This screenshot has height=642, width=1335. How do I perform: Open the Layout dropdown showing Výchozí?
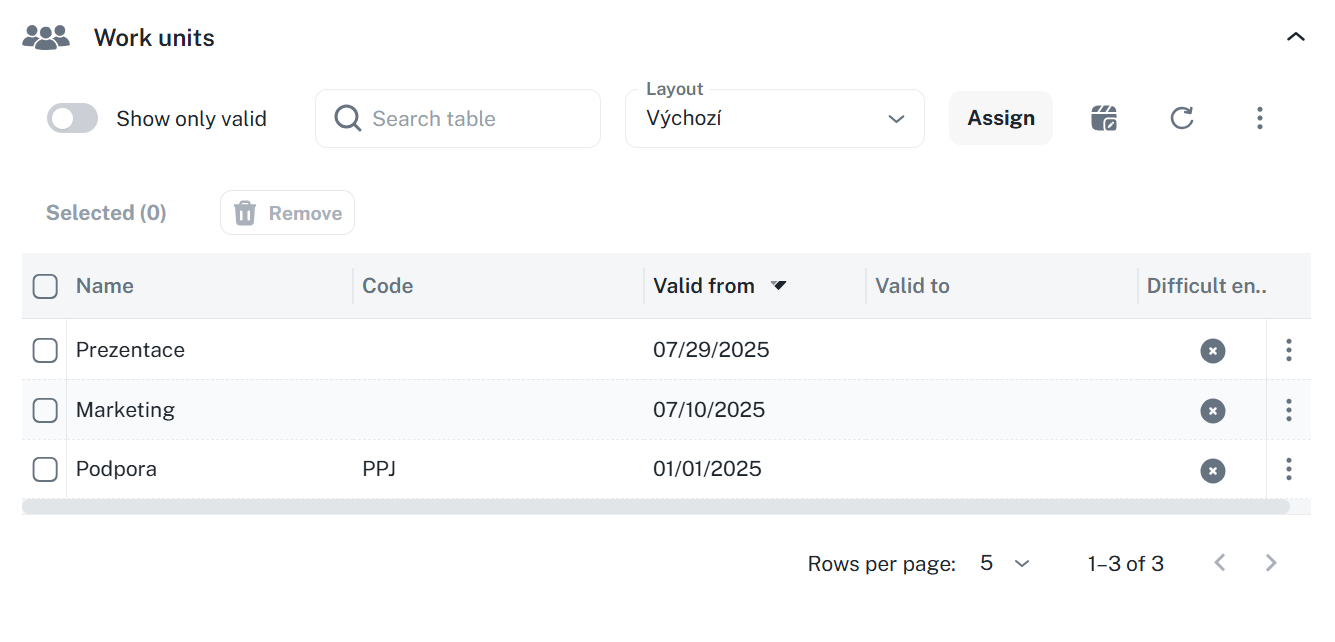(774, 119)
